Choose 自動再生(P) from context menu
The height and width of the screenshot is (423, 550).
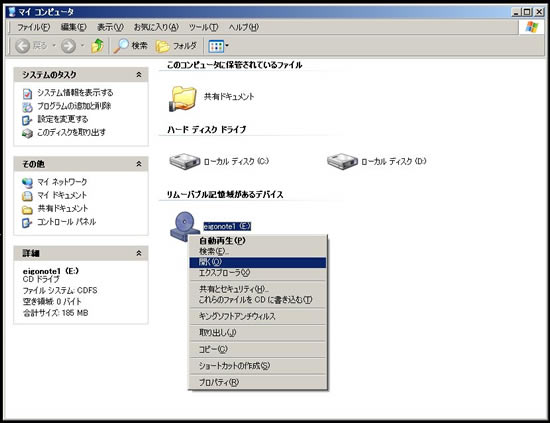(258, 241)
